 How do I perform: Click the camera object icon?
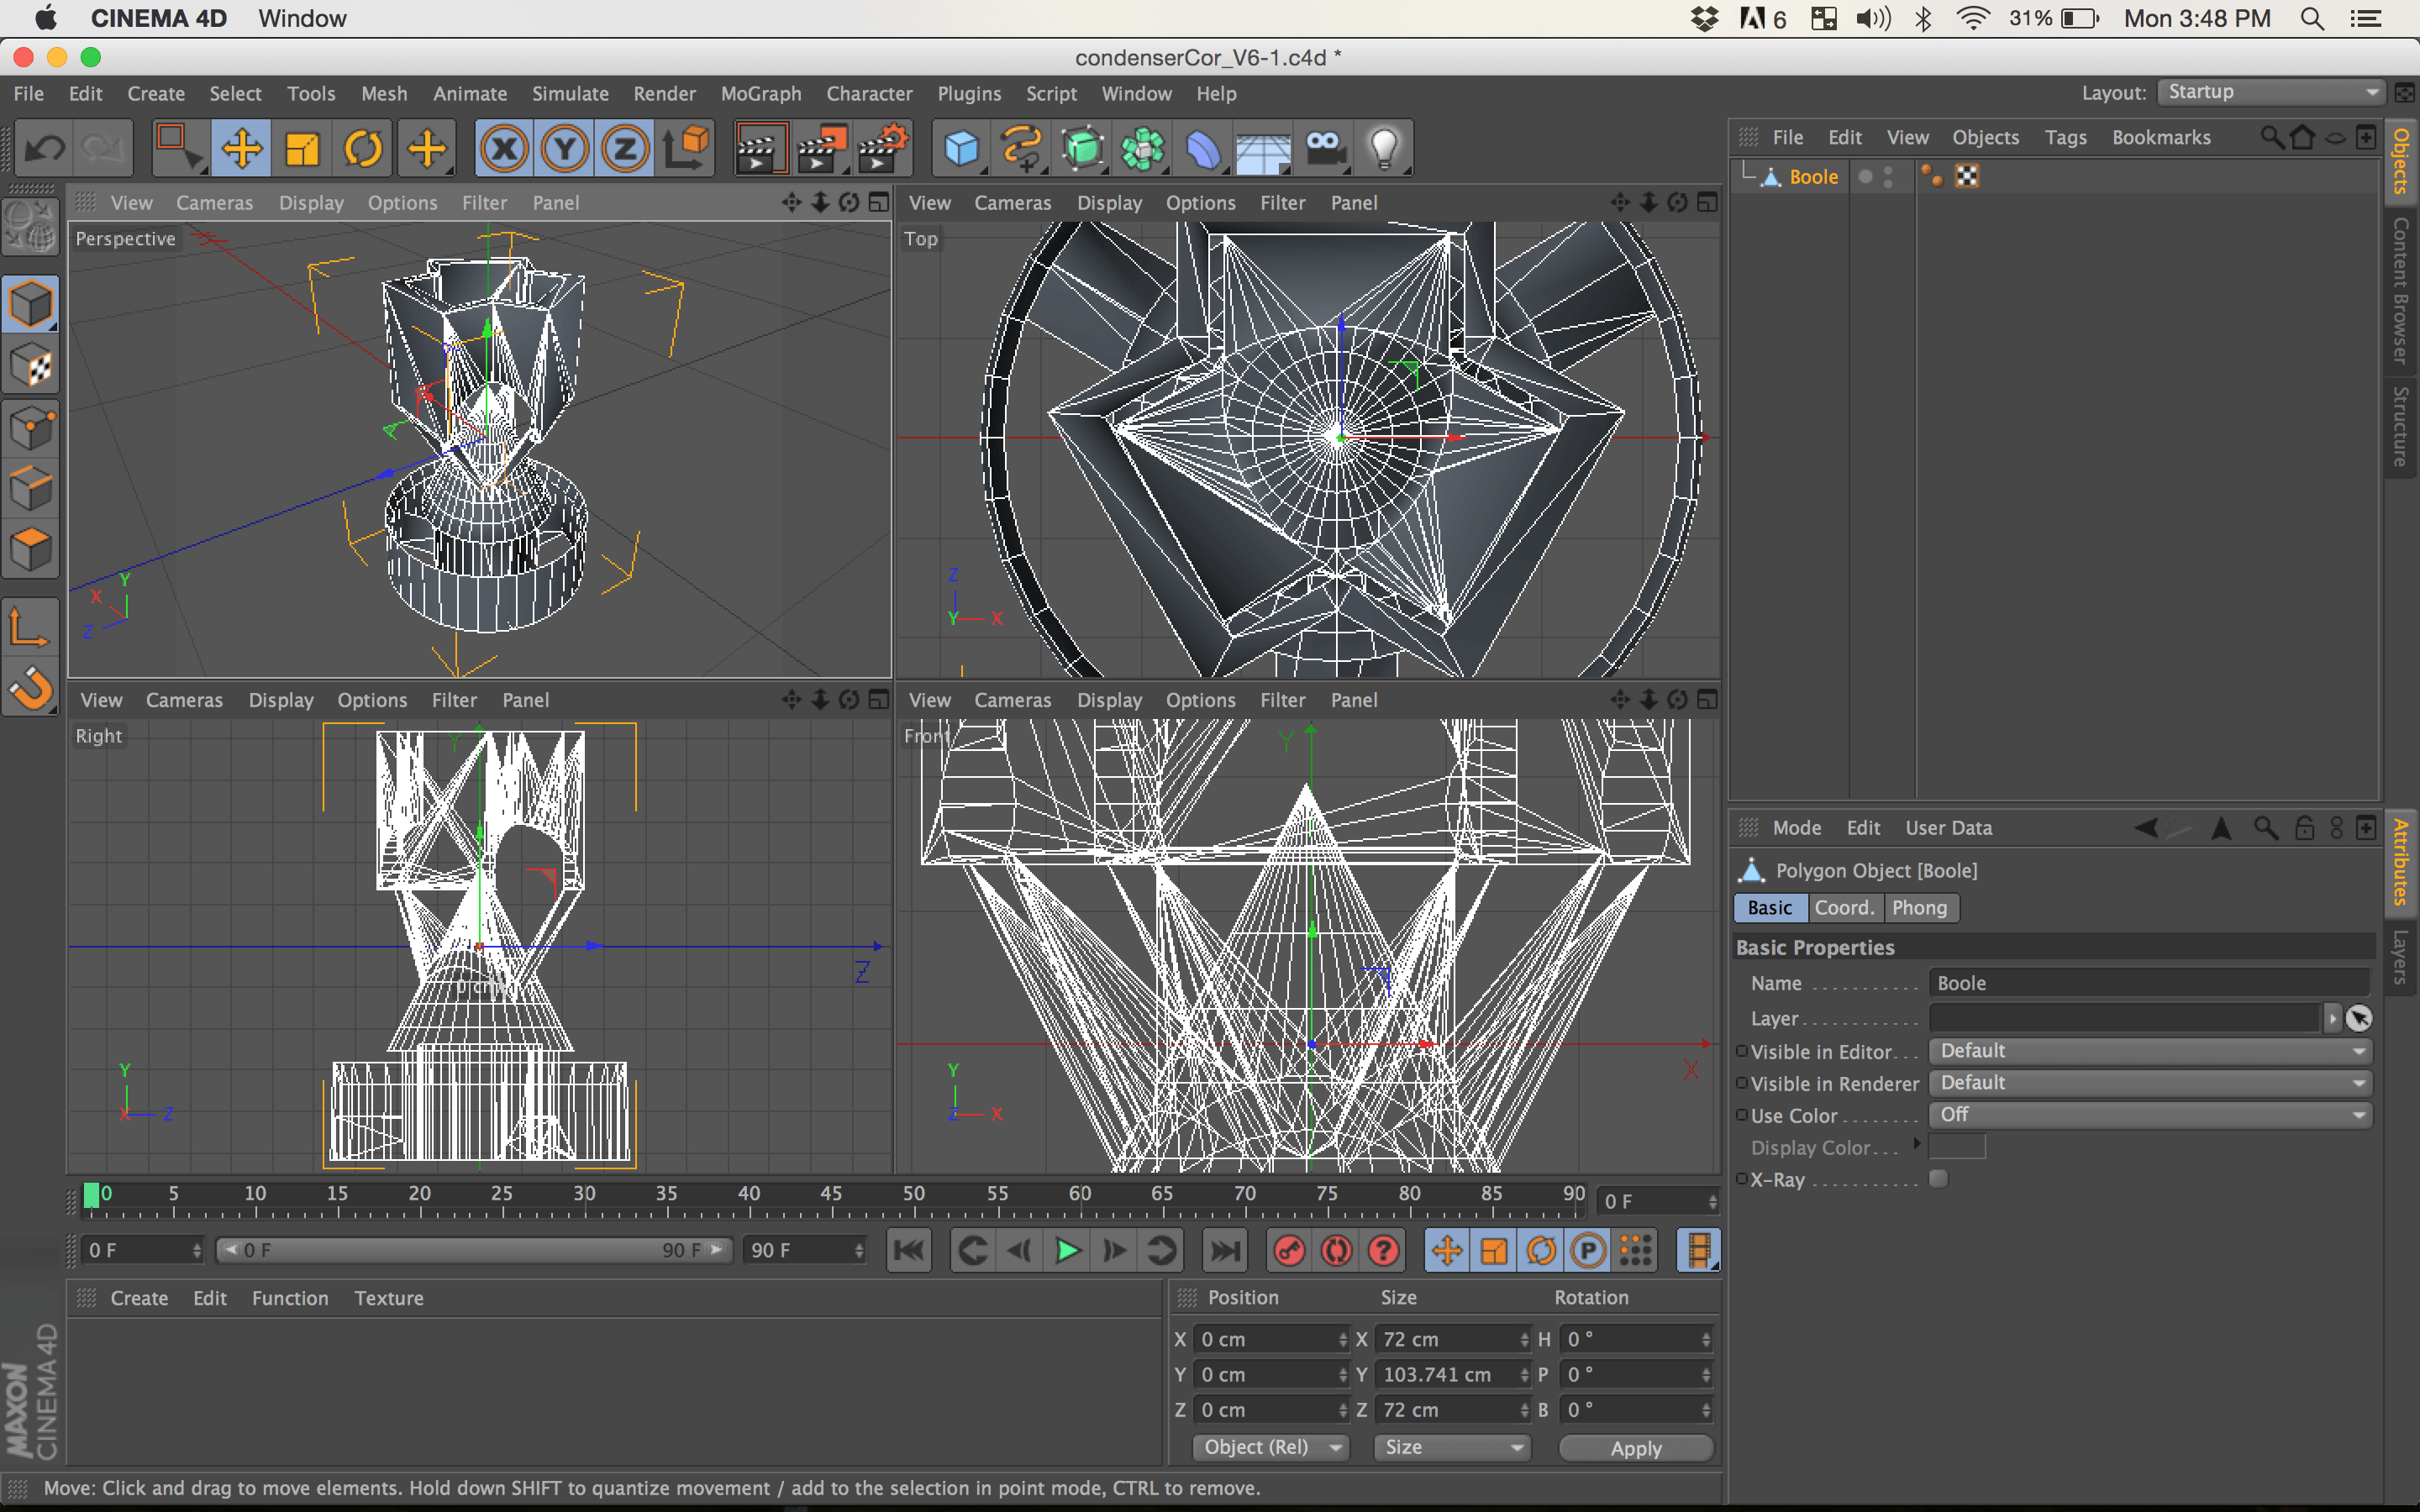point(1325,149)
